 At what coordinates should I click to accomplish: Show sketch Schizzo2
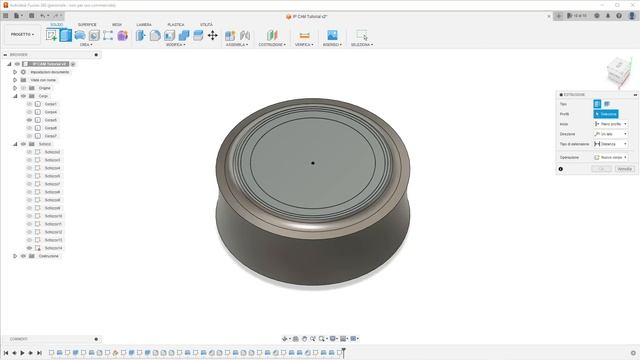[29, 152]
